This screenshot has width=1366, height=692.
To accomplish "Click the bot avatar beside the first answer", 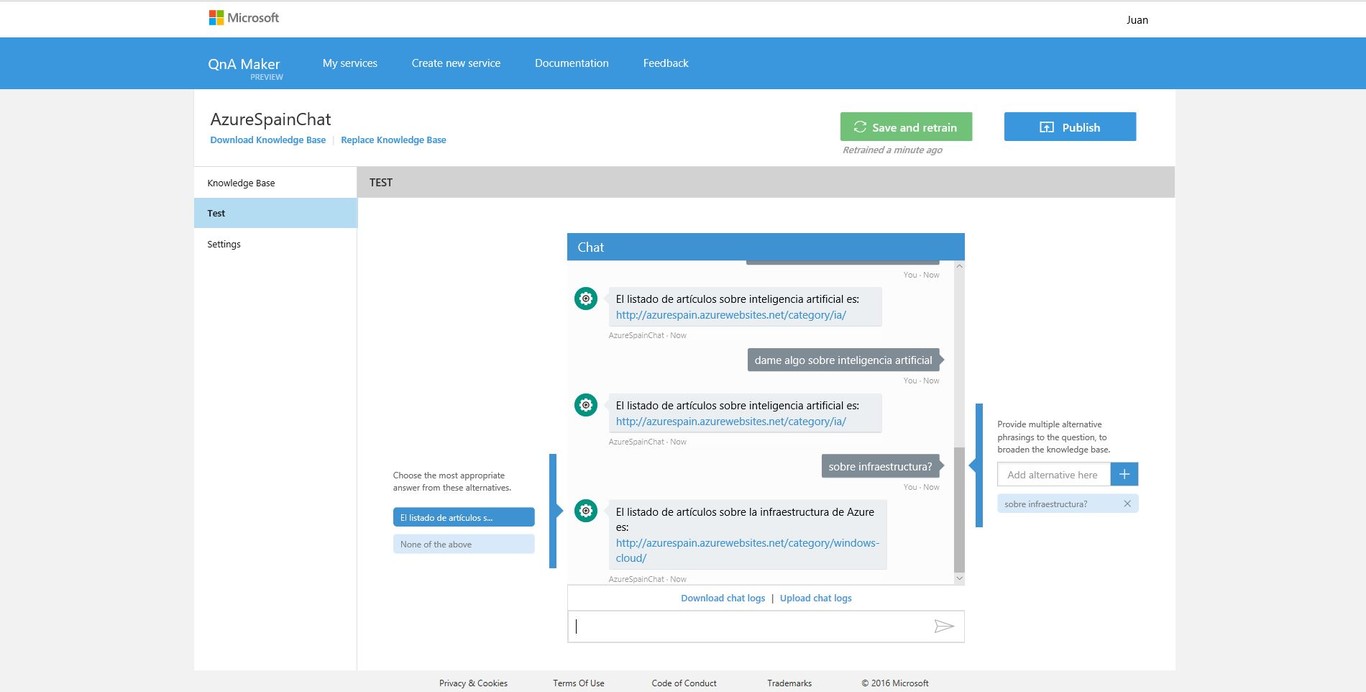I will [585, 298].
